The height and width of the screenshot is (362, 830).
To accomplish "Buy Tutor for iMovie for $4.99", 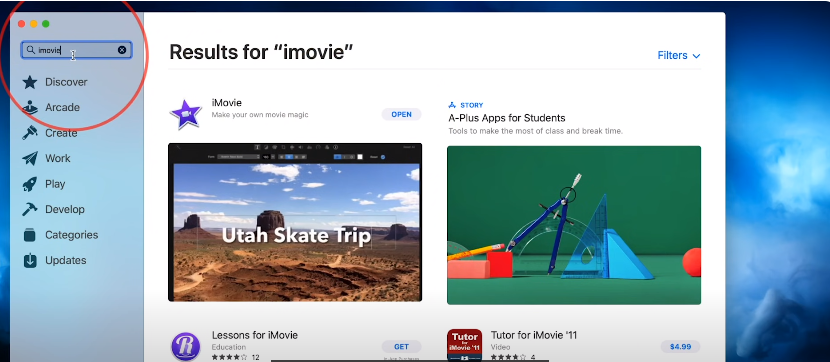I will point(680,347).
